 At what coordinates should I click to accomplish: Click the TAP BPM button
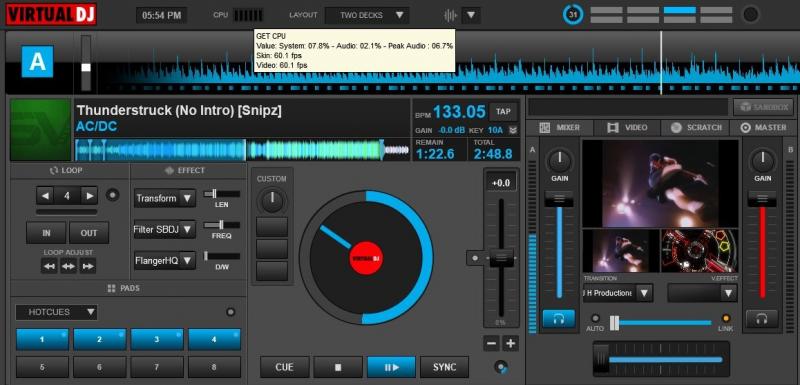[504, 112]
